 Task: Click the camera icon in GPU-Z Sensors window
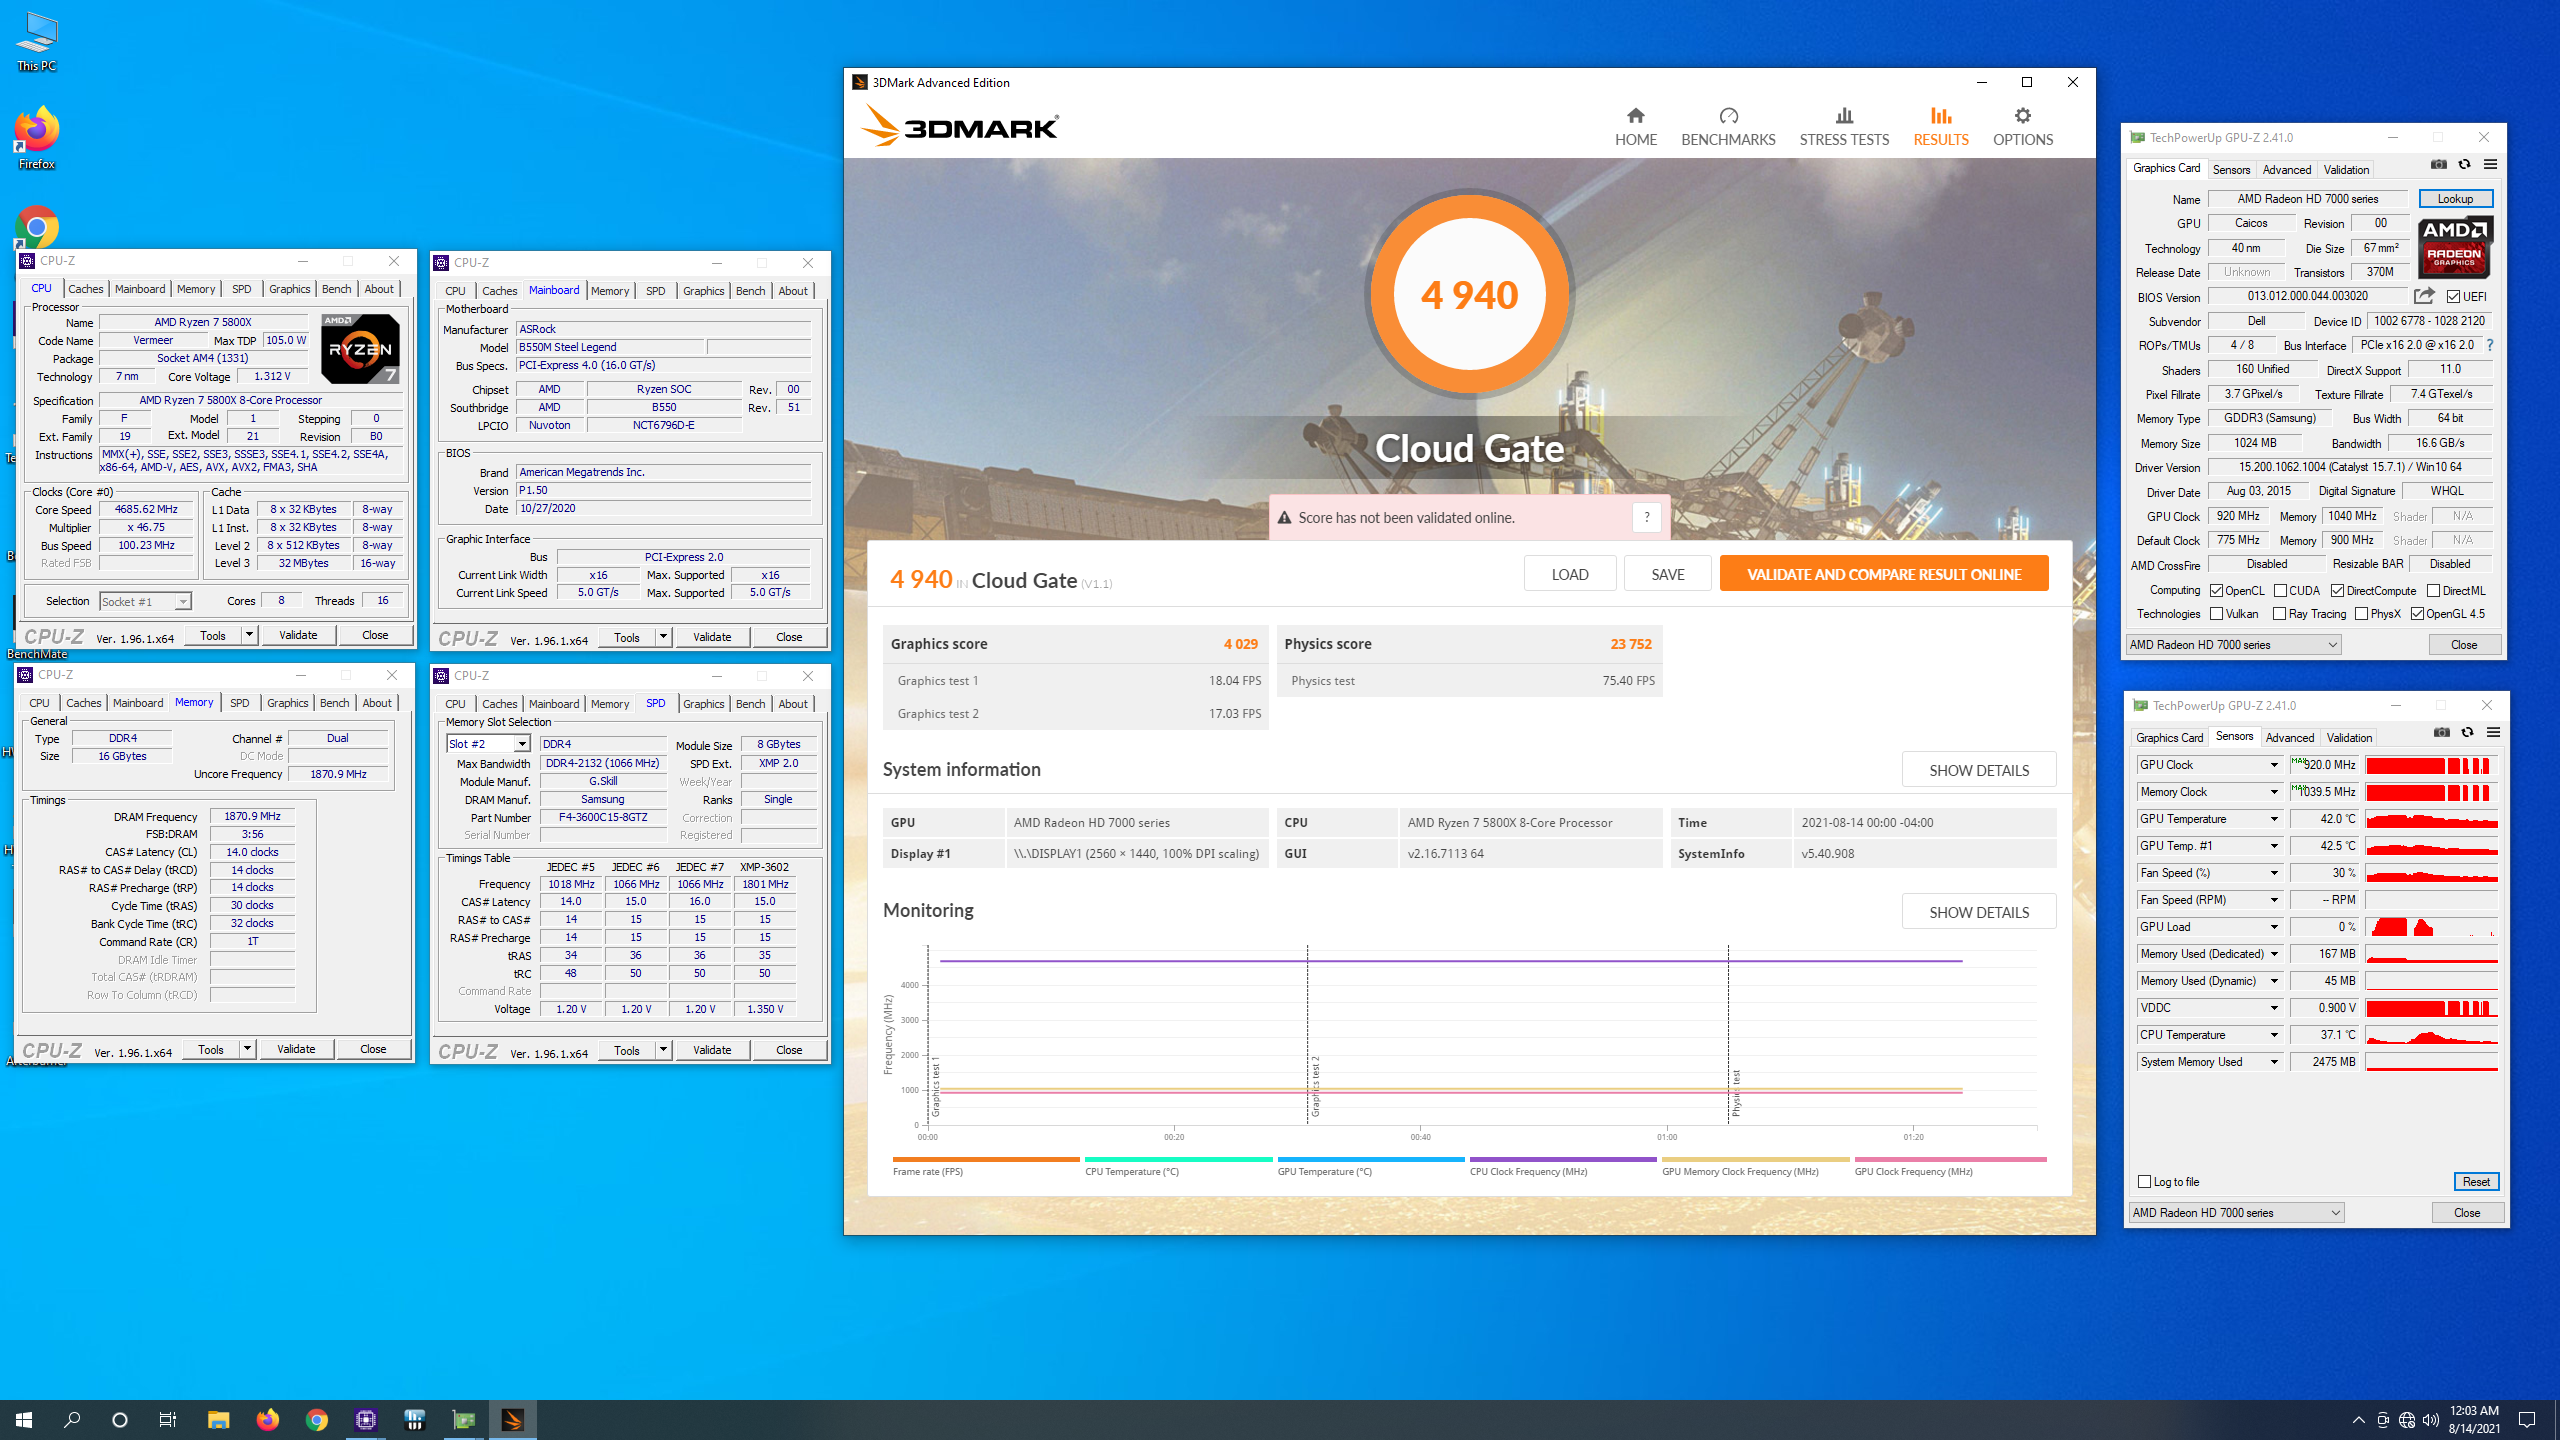click(x=2441, y=733)
